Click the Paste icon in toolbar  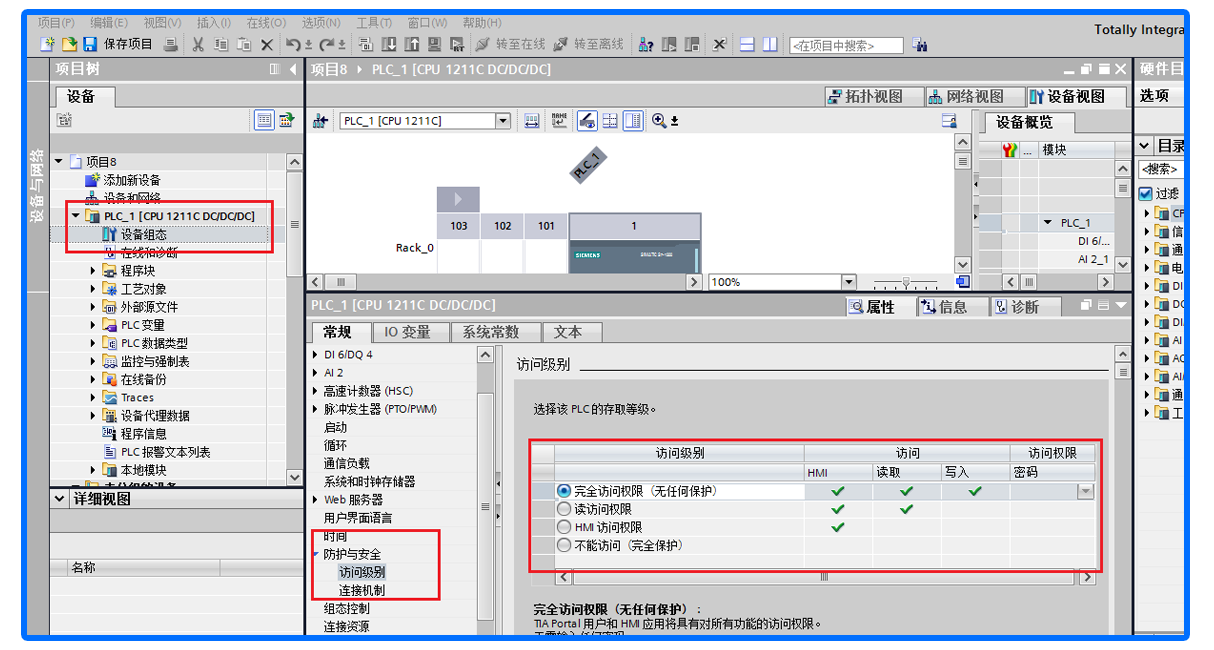pyautogui.click(x=244, y=44)
